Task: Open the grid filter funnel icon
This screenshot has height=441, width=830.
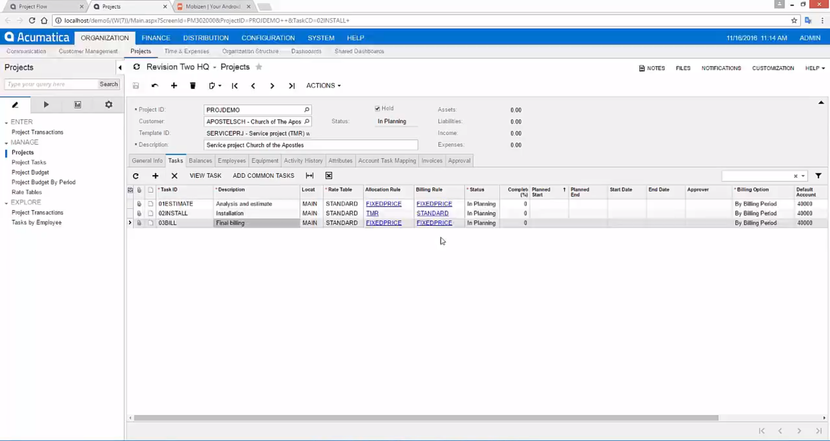Action: (818, 176)
